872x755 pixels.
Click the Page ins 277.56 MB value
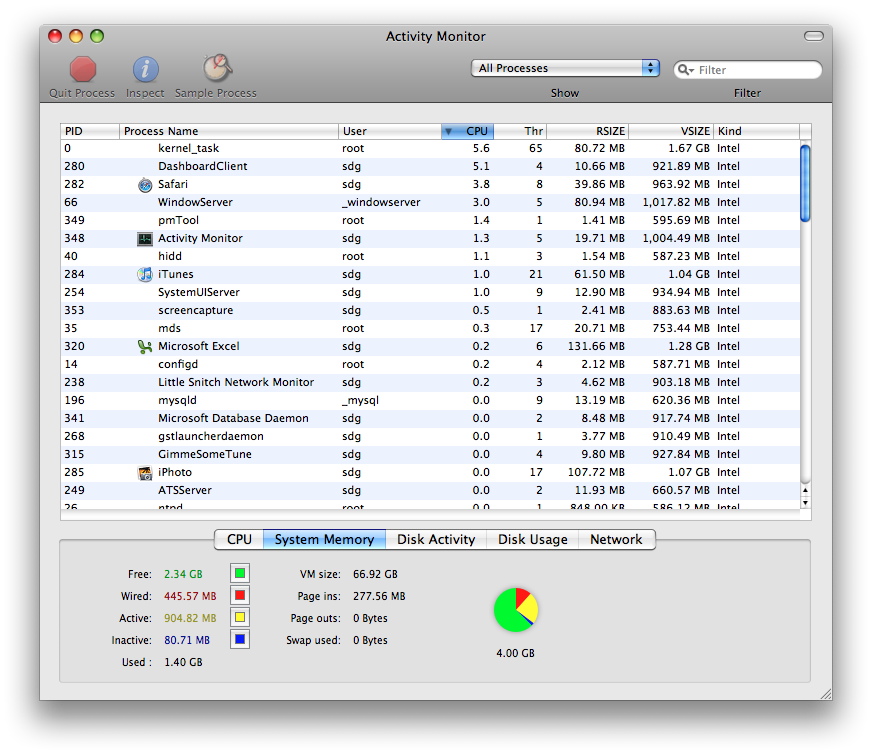point(379,597)
